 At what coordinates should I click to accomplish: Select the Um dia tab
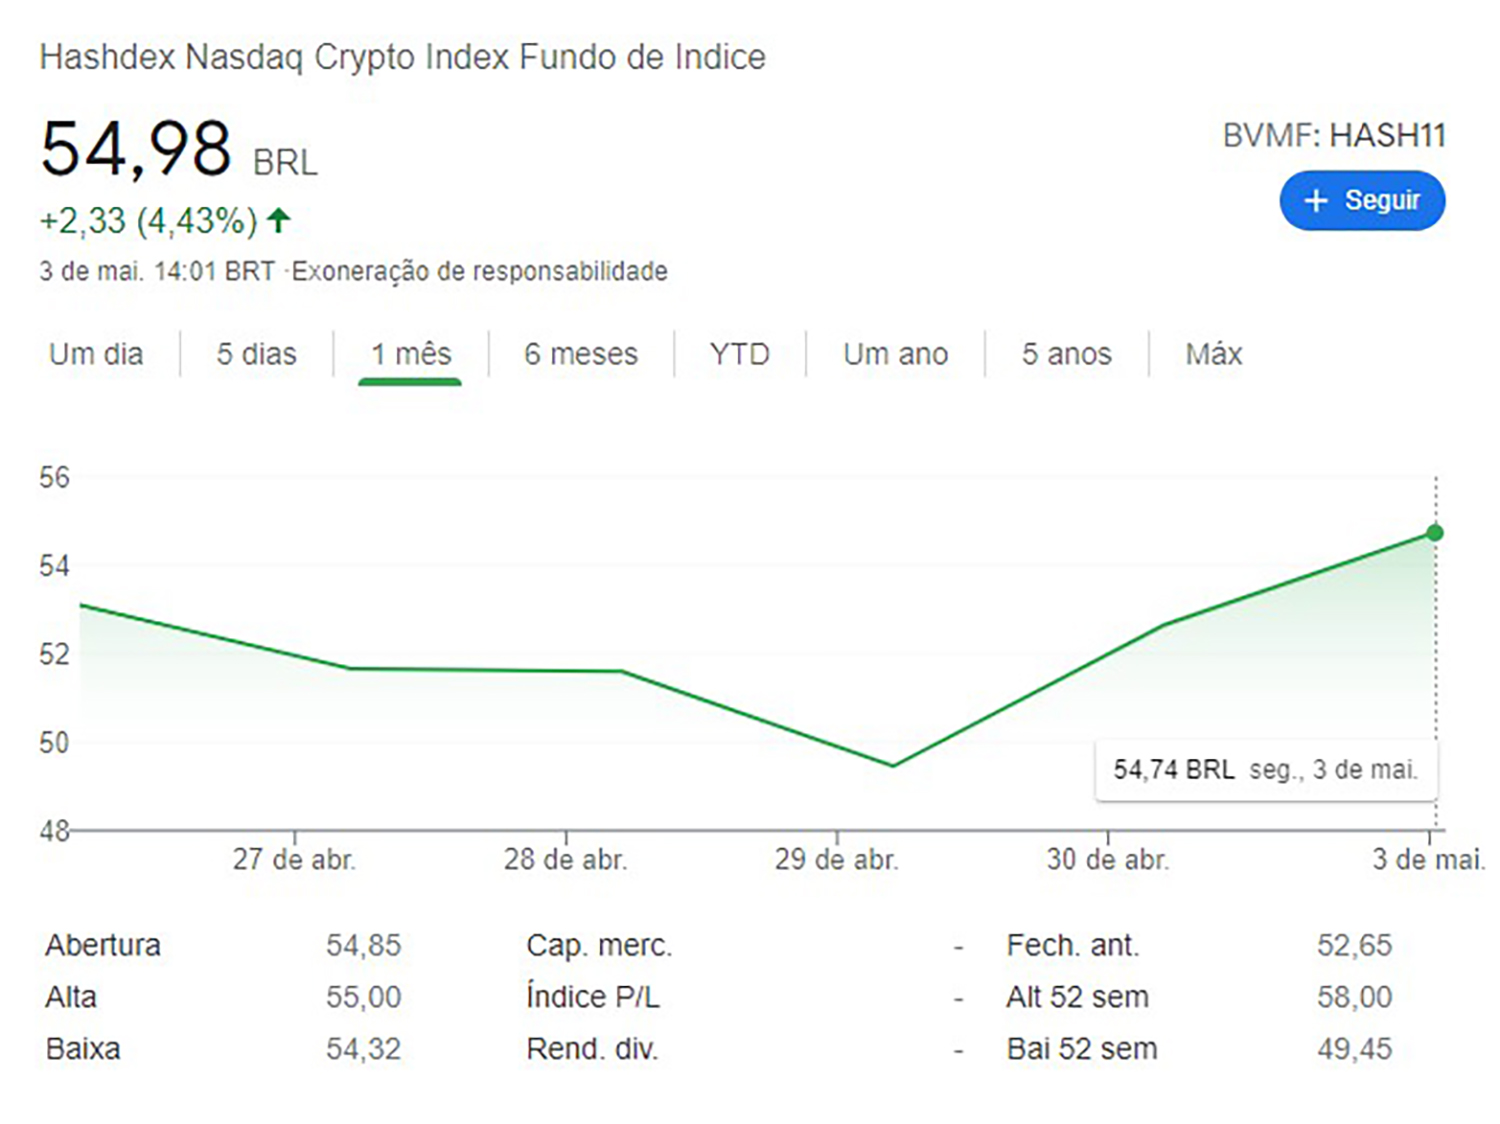pos(96,354)
